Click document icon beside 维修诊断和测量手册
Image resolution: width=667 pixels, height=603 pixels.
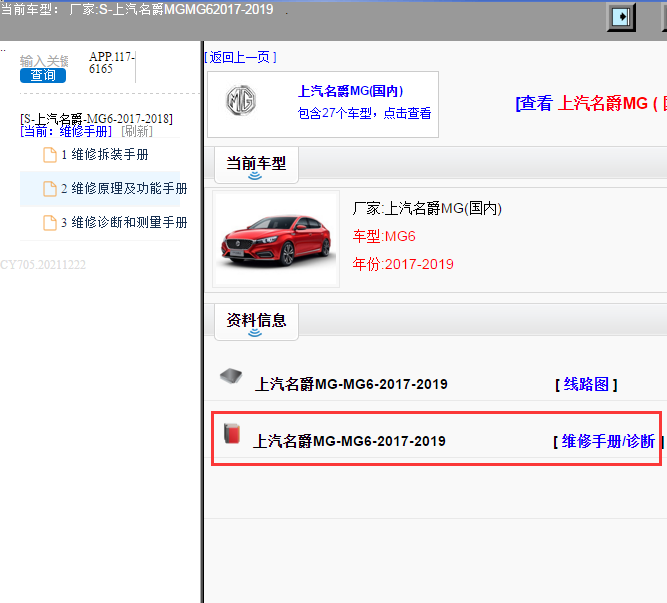(50, 223)
